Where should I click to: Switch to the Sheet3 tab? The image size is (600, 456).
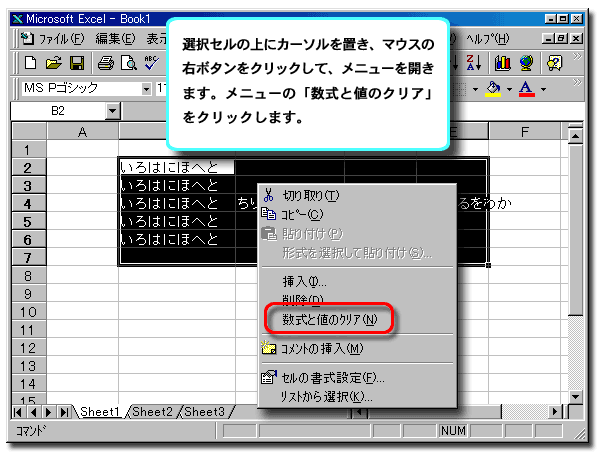(x=204, y=412)
